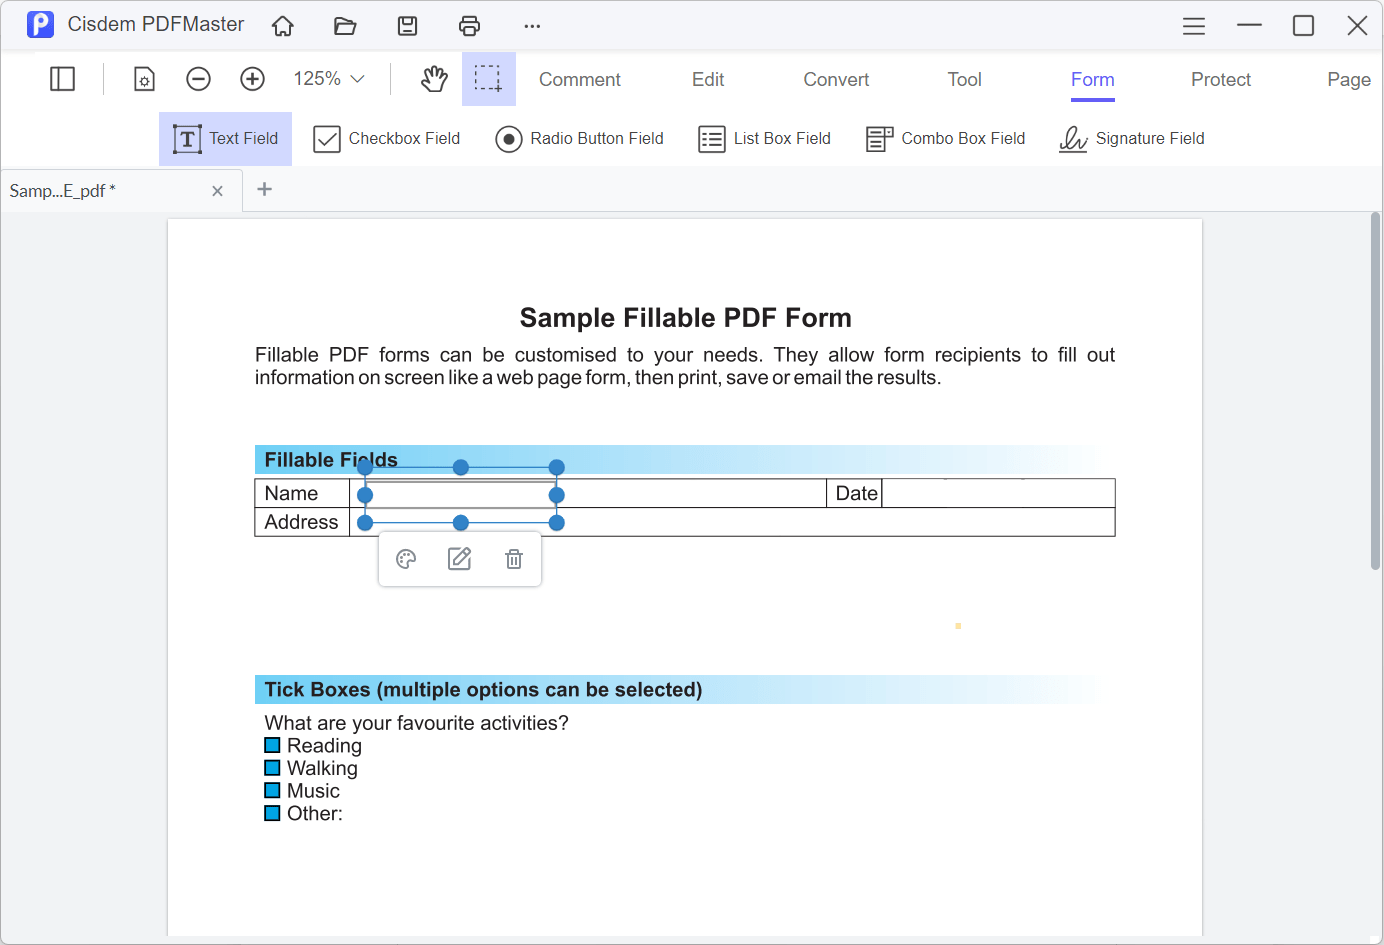Click the Cisdem PDFMaster app logo
This screenshot has width=1384, height=945.
pyautogui.click(x=40, y=24)
